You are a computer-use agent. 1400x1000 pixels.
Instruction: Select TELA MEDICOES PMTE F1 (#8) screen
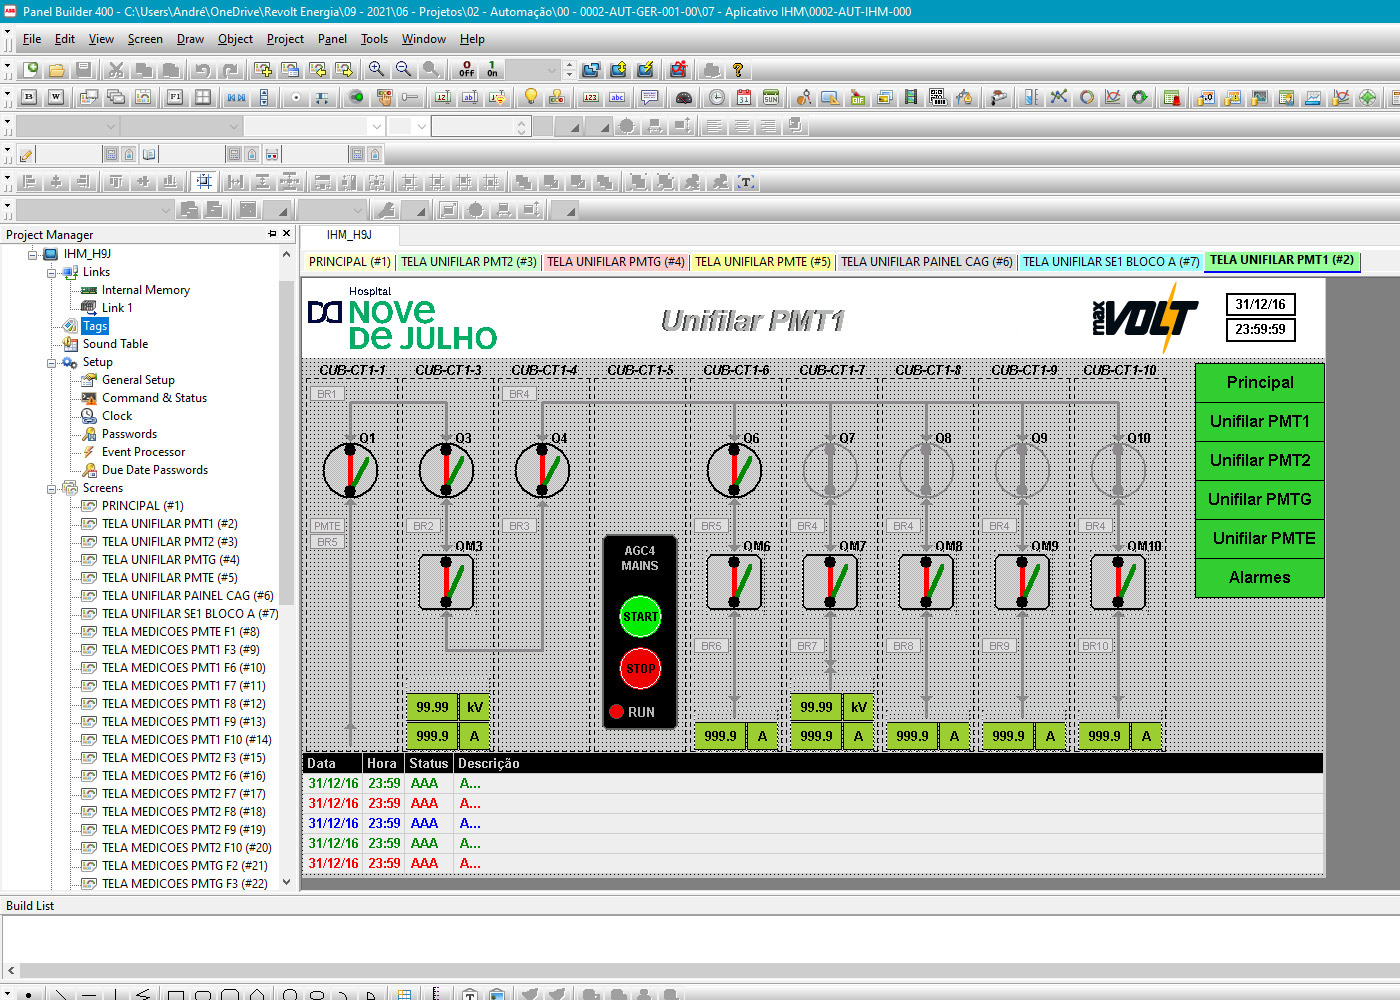180,632
